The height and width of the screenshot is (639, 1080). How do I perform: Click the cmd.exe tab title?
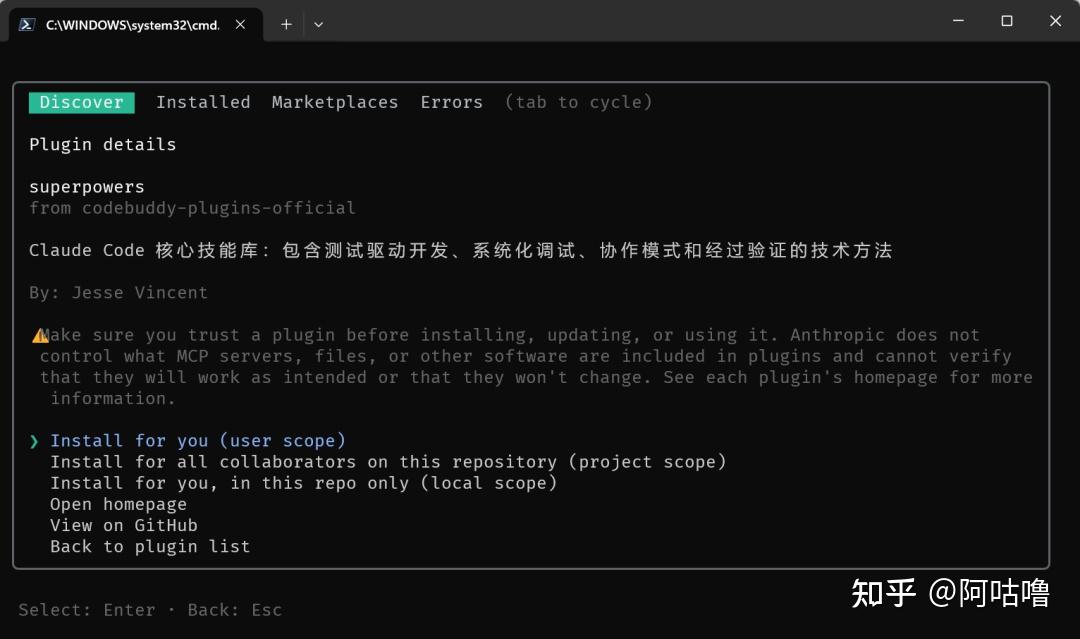tap(132, 24)
